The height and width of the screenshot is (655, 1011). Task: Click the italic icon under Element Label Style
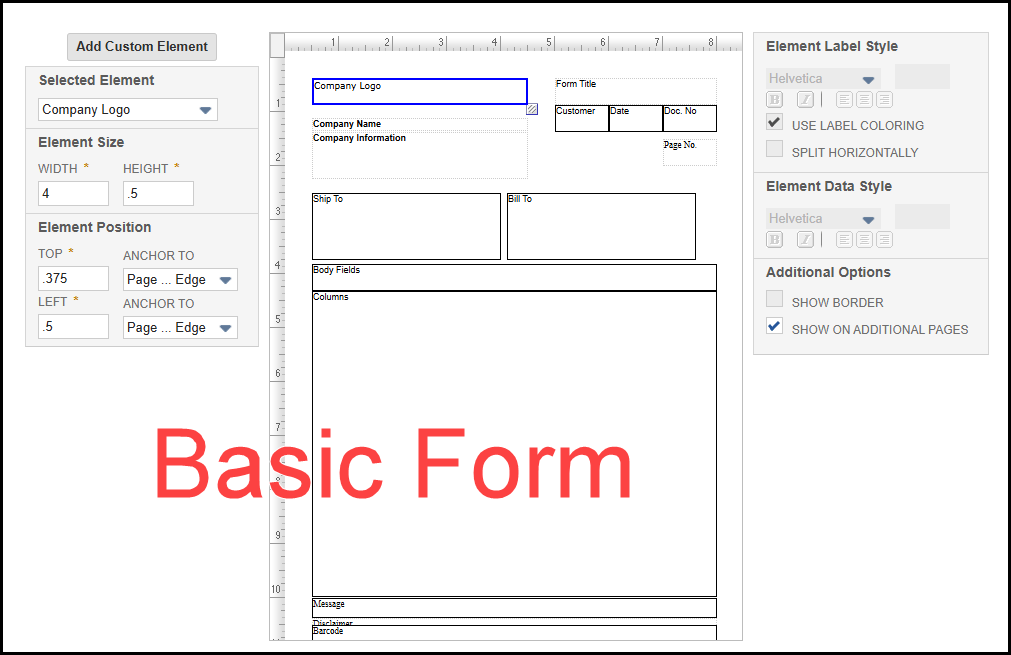pyautogui.click(x=805, y=99)
